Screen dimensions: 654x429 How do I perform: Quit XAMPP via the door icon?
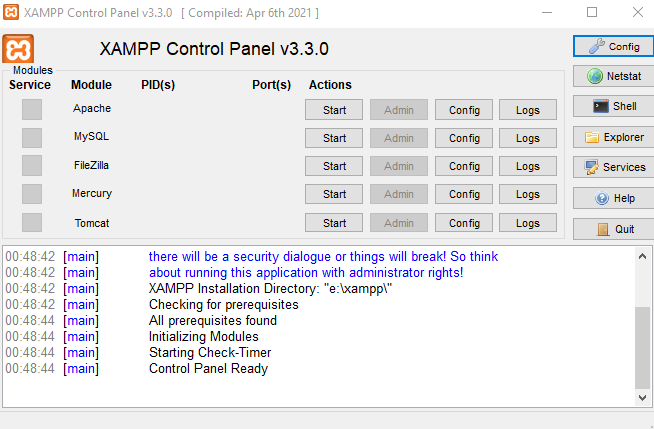tap(614, 229)
